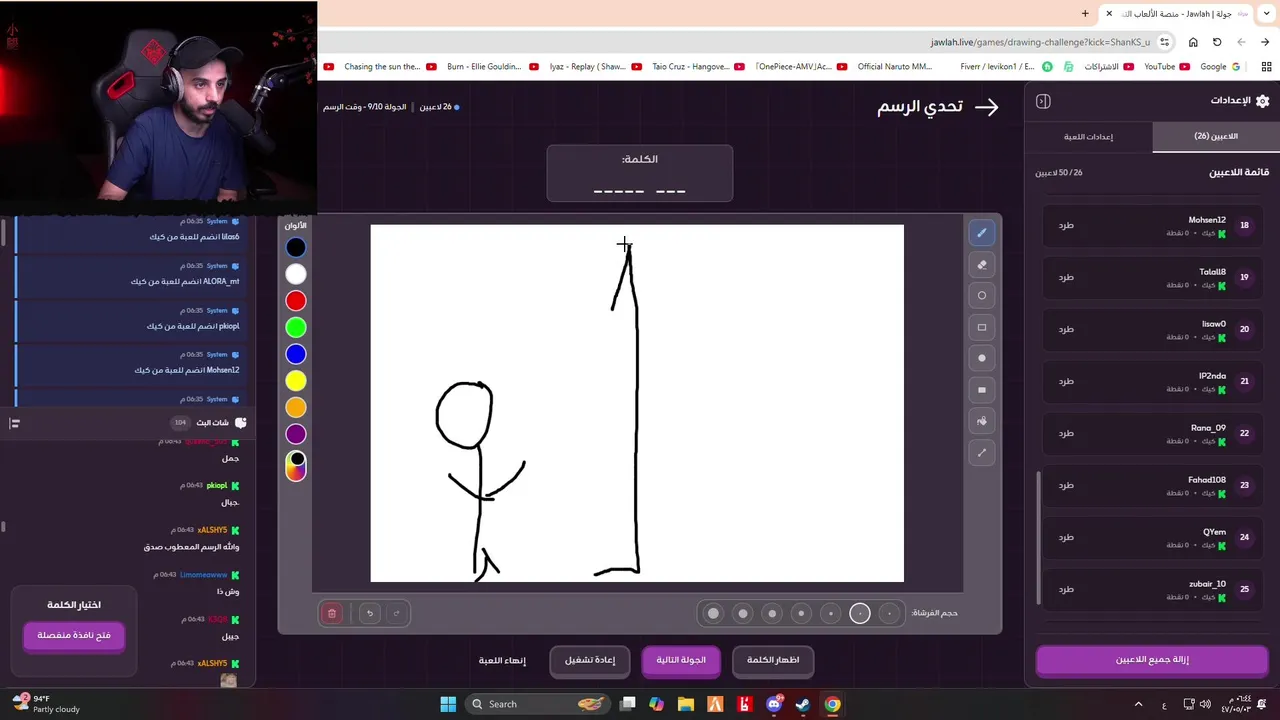Pick the orange color swatch
The height and width of the screenshot is (720, 1280).
point(296,407)
